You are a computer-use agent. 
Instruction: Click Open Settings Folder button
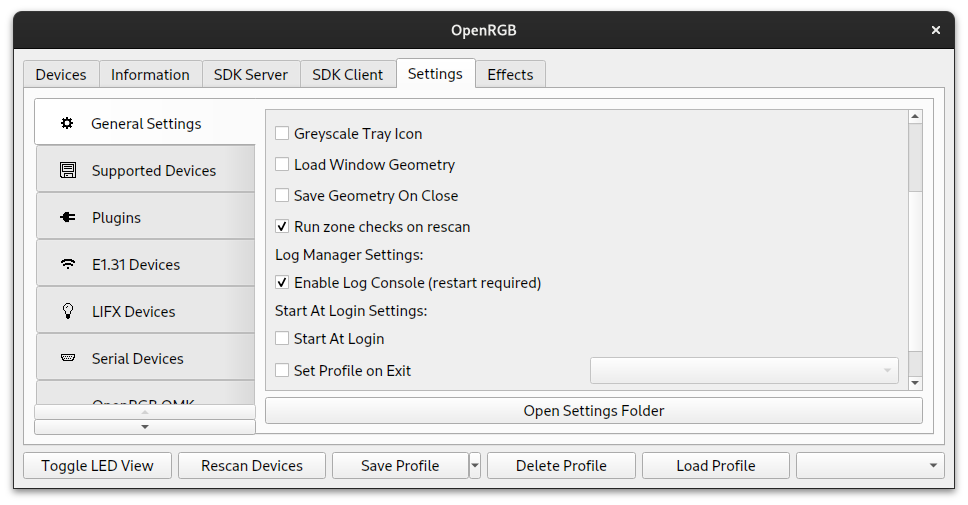pos(594,411)
